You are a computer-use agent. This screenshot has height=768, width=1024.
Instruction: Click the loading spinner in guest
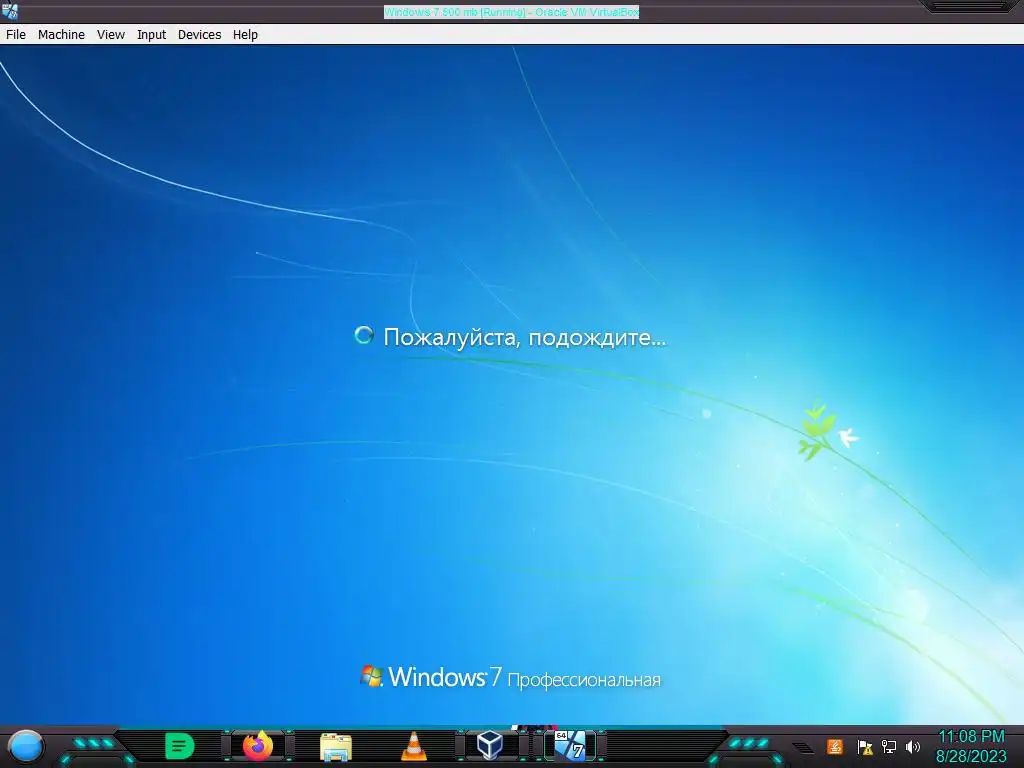(x=364, y=336)
